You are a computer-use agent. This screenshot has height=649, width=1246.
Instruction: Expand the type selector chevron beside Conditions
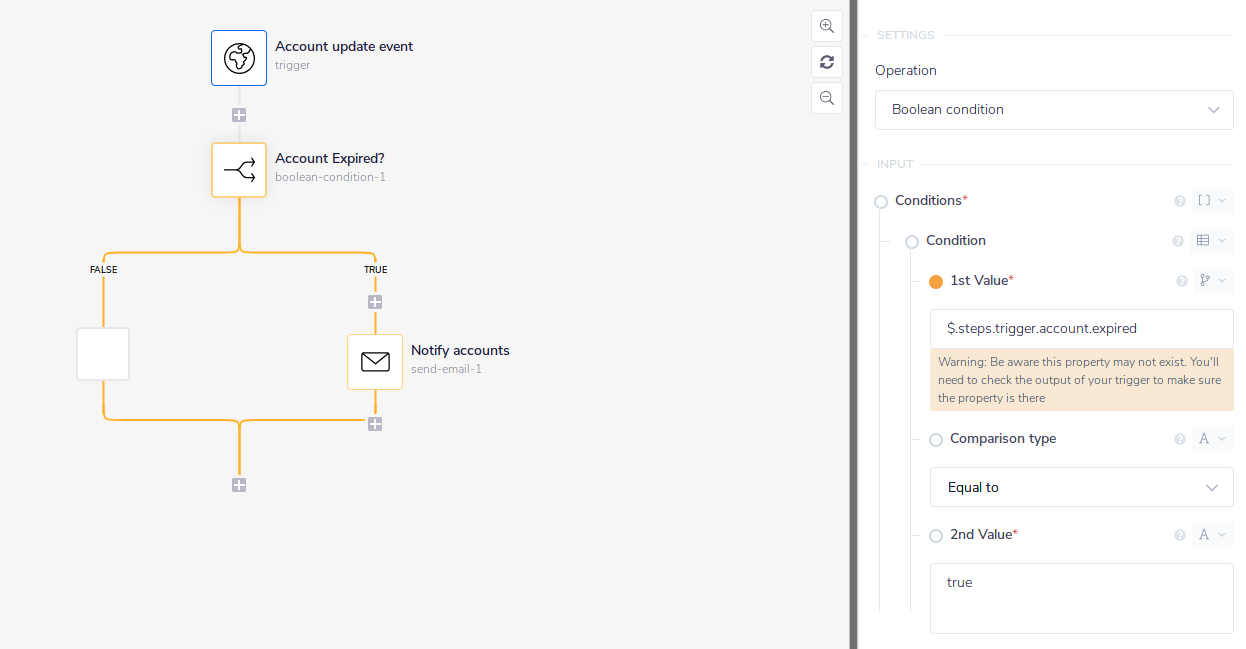click(x=1222, y=201)
